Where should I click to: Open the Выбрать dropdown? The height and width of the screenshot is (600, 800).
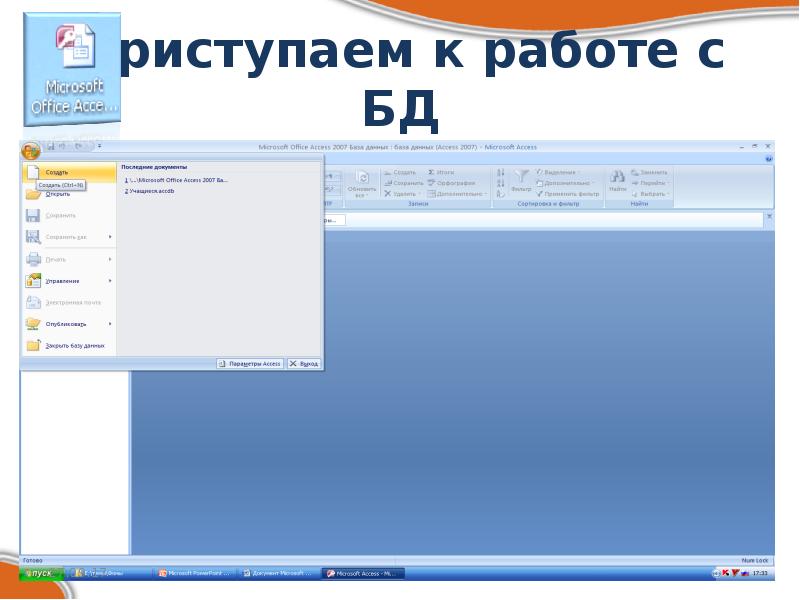pyautogui.click(x=651, y=194)
